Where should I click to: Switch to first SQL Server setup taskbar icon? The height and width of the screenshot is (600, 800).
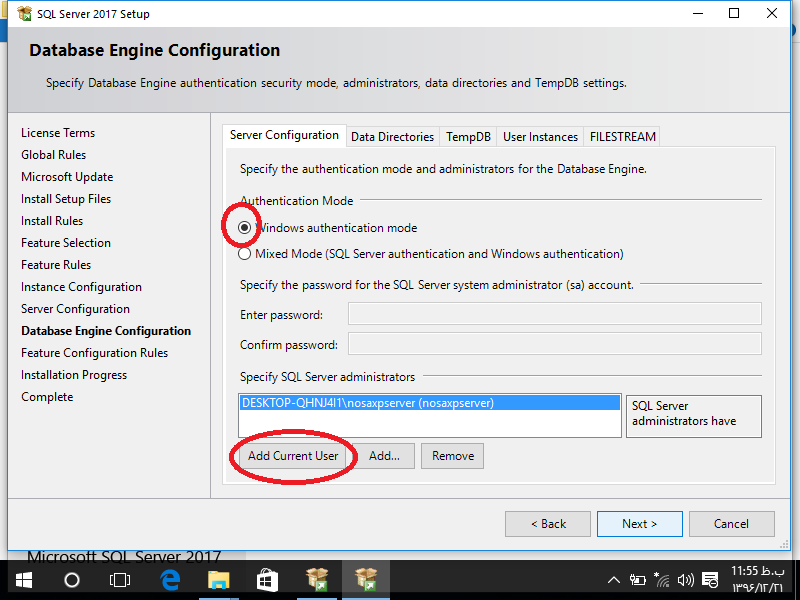(x=317, y=580)
